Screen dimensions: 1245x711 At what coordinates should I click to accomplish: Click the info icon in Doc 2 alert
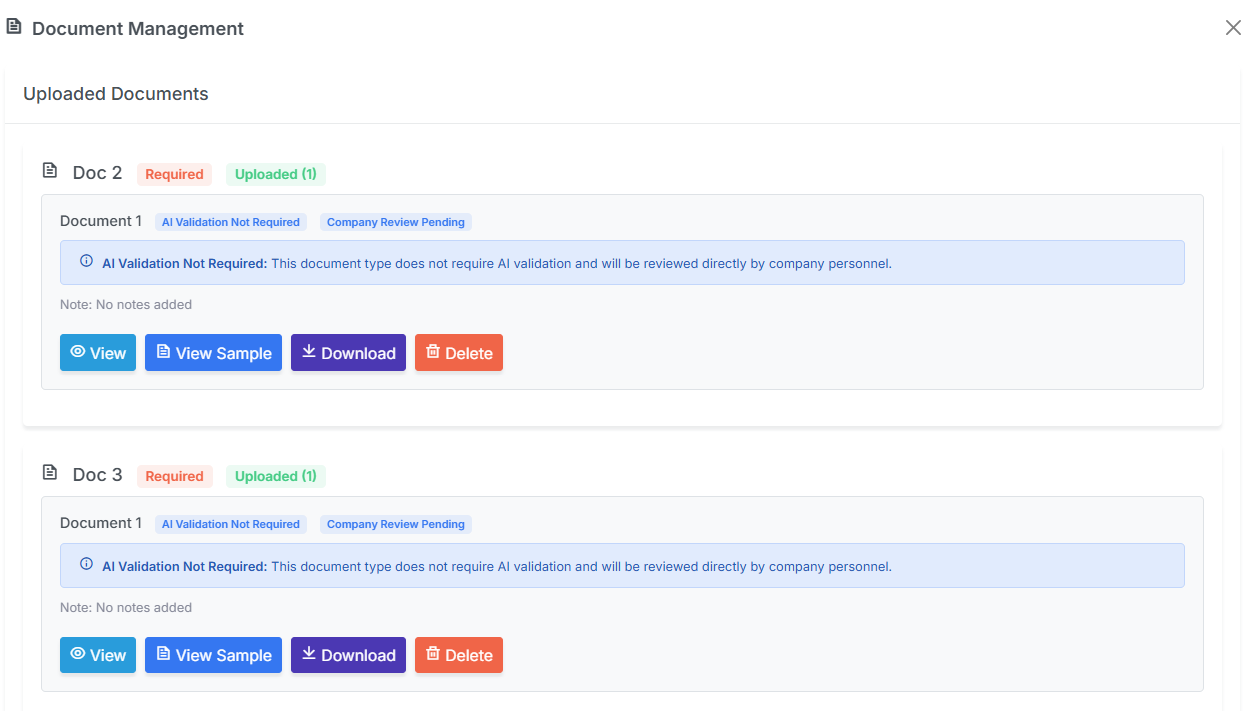86,262
